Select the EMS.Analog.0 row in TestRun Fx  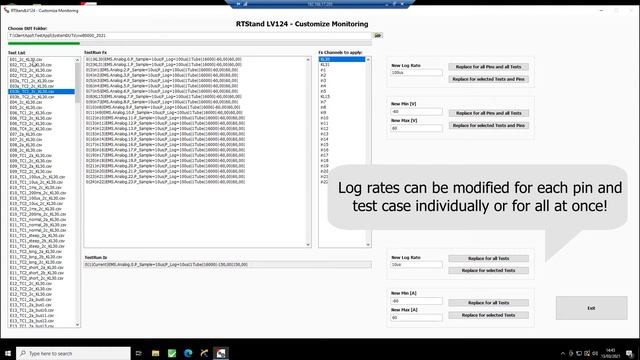(x=164, y=59)
